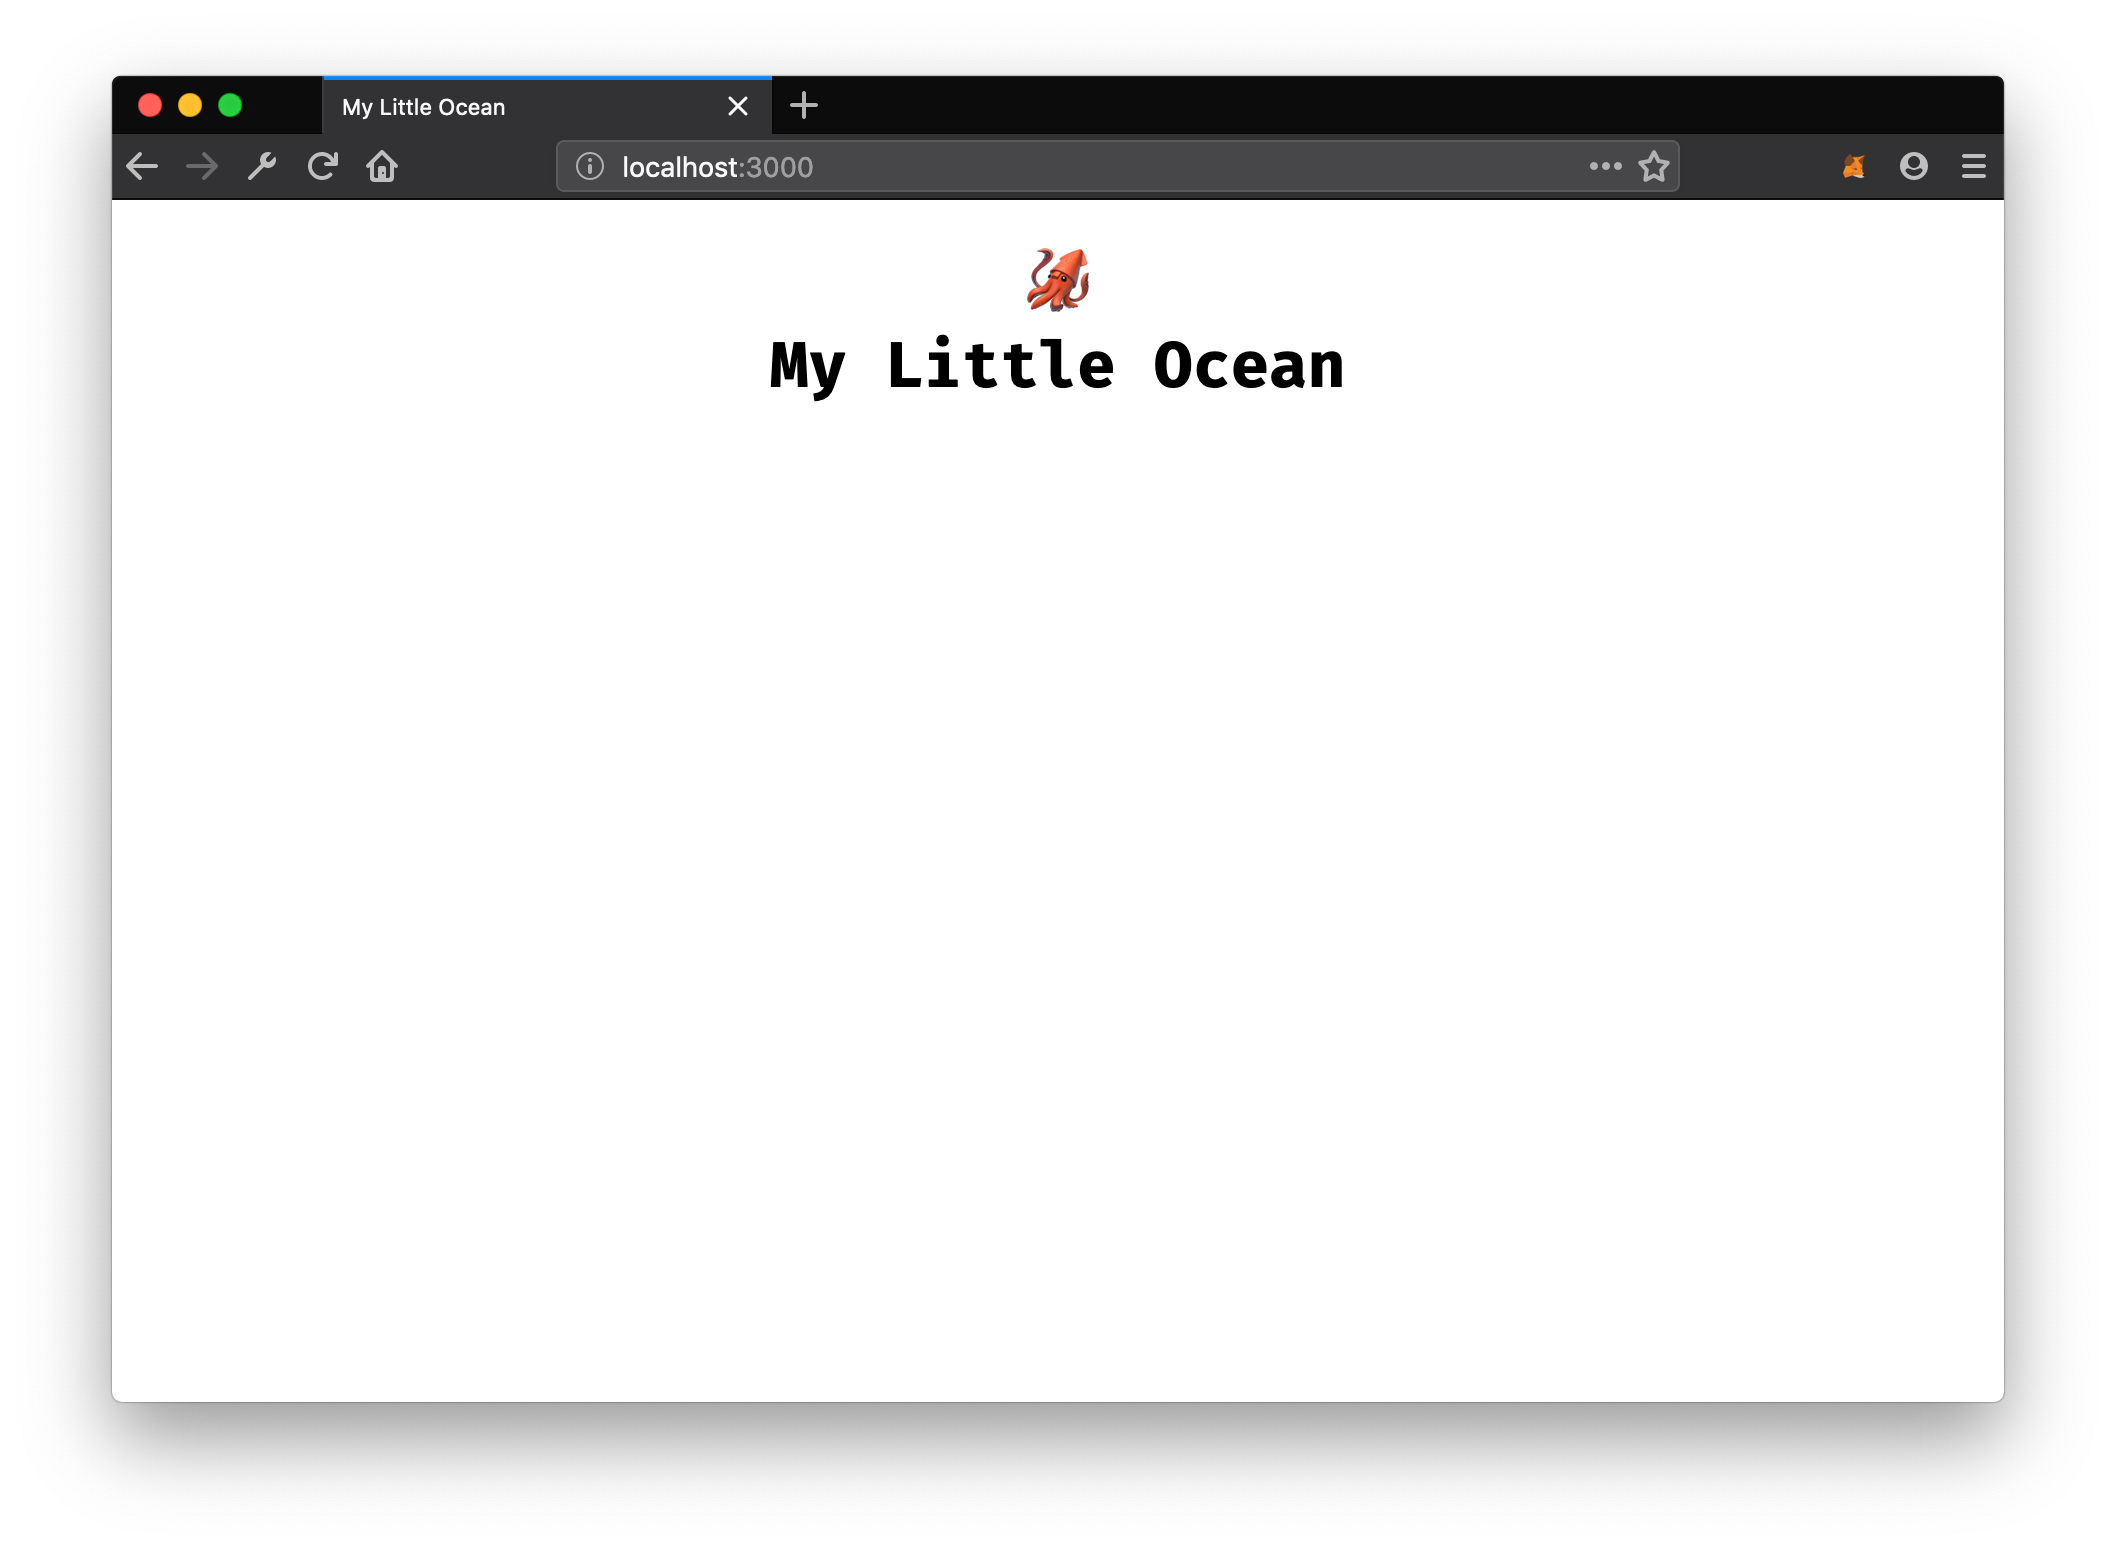Reload the page with refresh icon
Image resolution: width=2116 pixels, height=1550 pixels.
click(x=322, y=166)
